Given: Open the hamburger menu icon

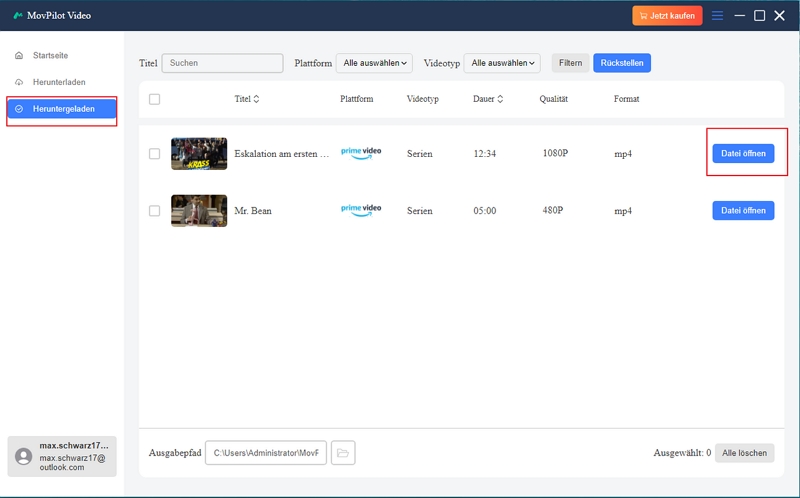Looking at the screenshot, I should pos(717,15).
